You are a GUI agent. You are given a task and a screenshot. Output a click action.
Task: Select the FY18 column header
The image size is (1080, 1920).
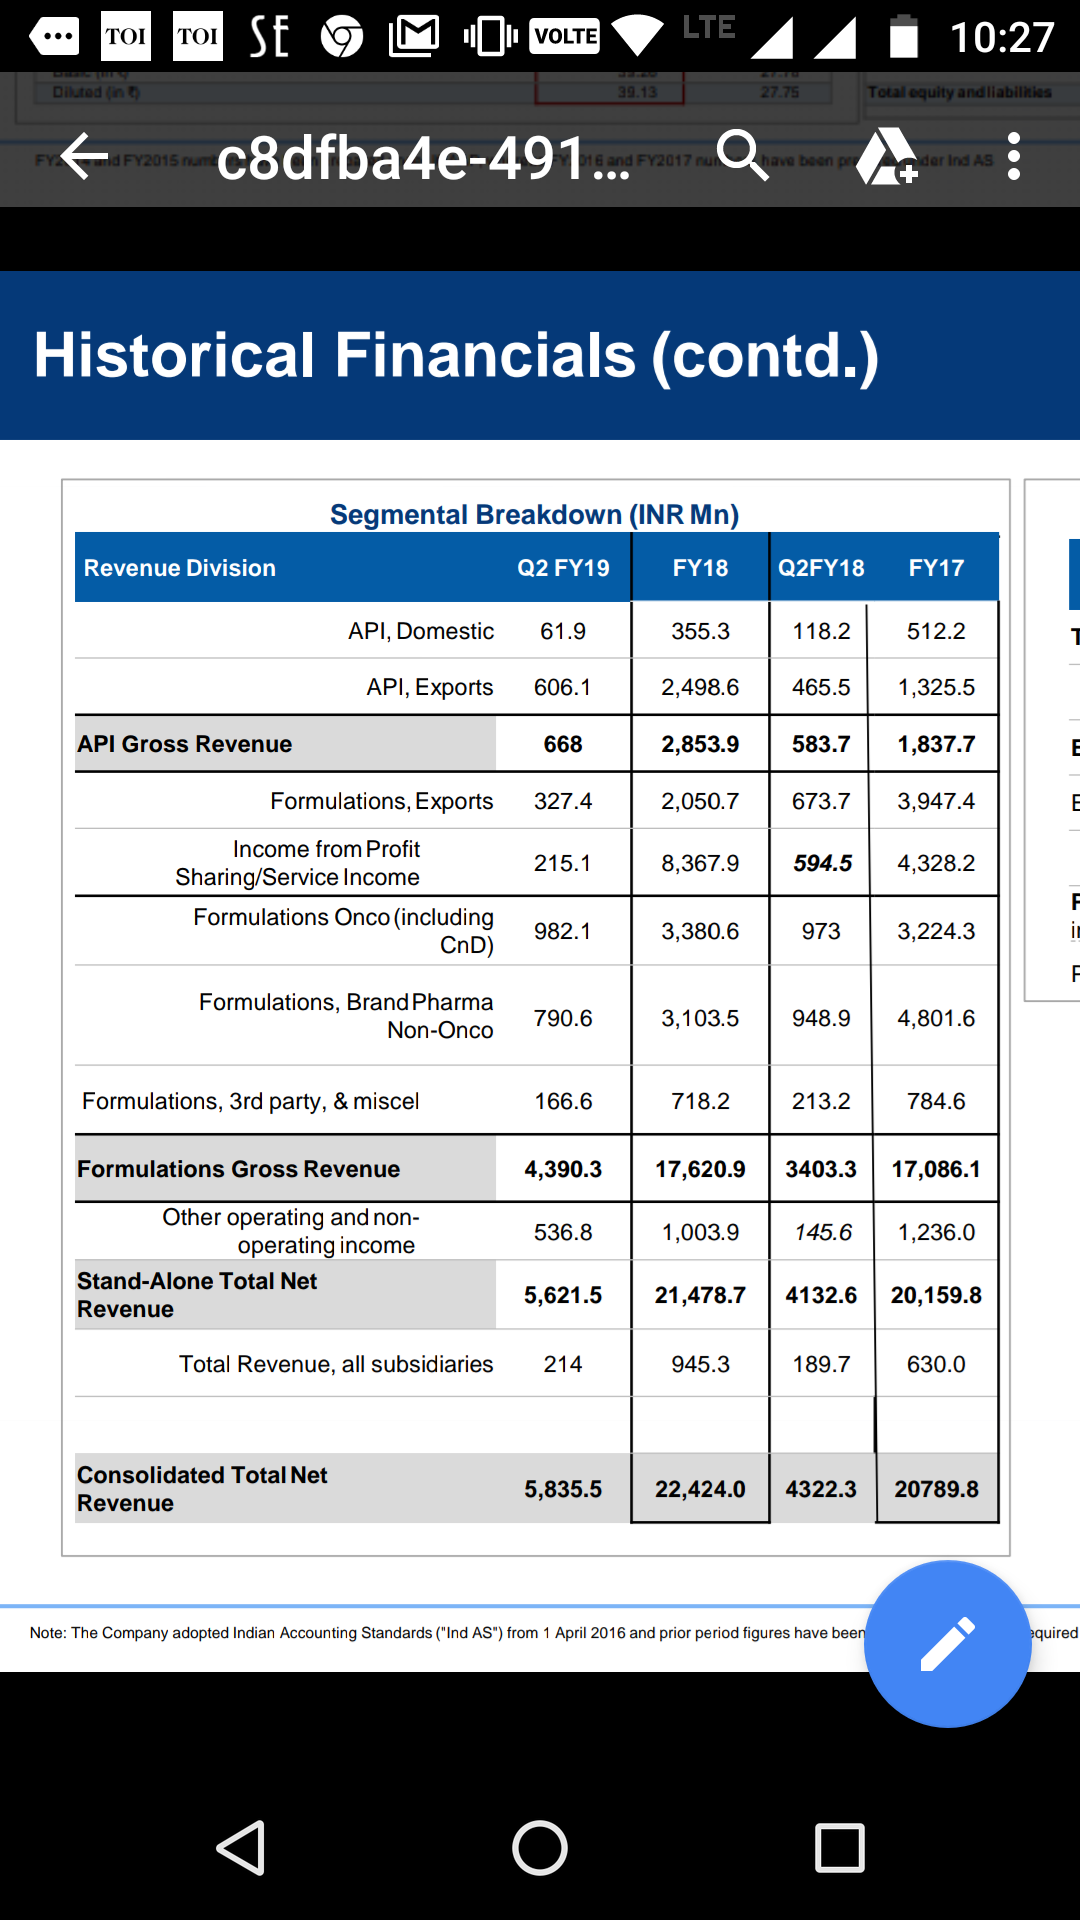pos(700,568)
